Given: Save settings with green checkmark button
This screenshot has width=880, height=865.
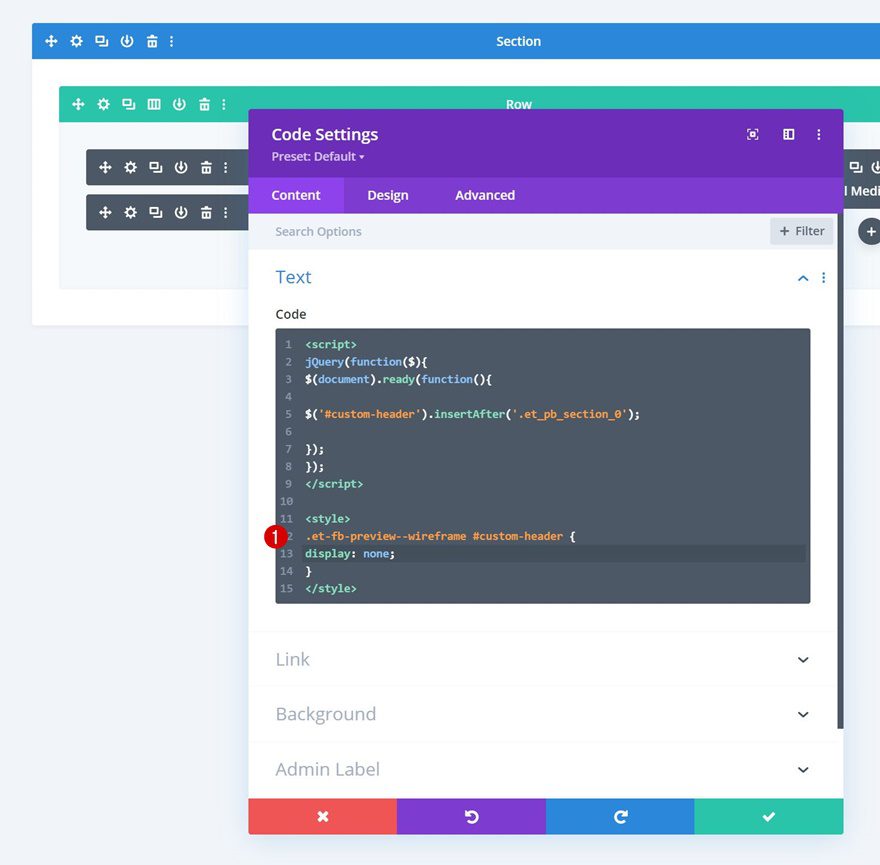Looking at the screenshot, I should pyautogui.click(x=769, y=817).
